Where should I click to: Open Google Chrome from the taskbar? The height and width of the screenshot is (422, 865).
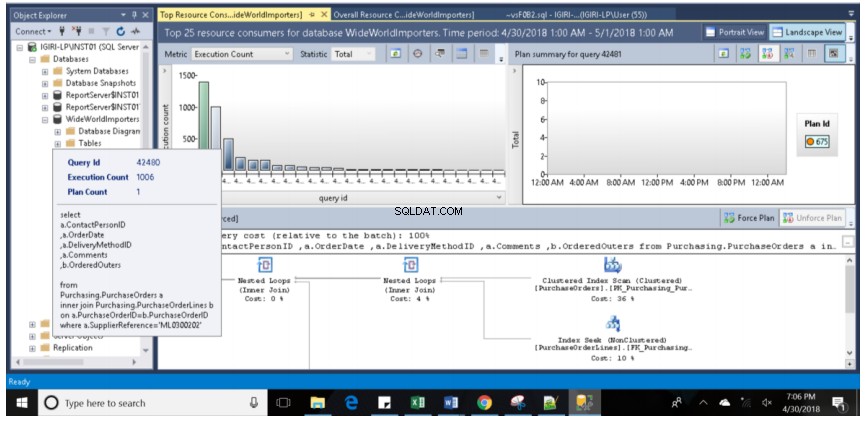pos(484,403)
